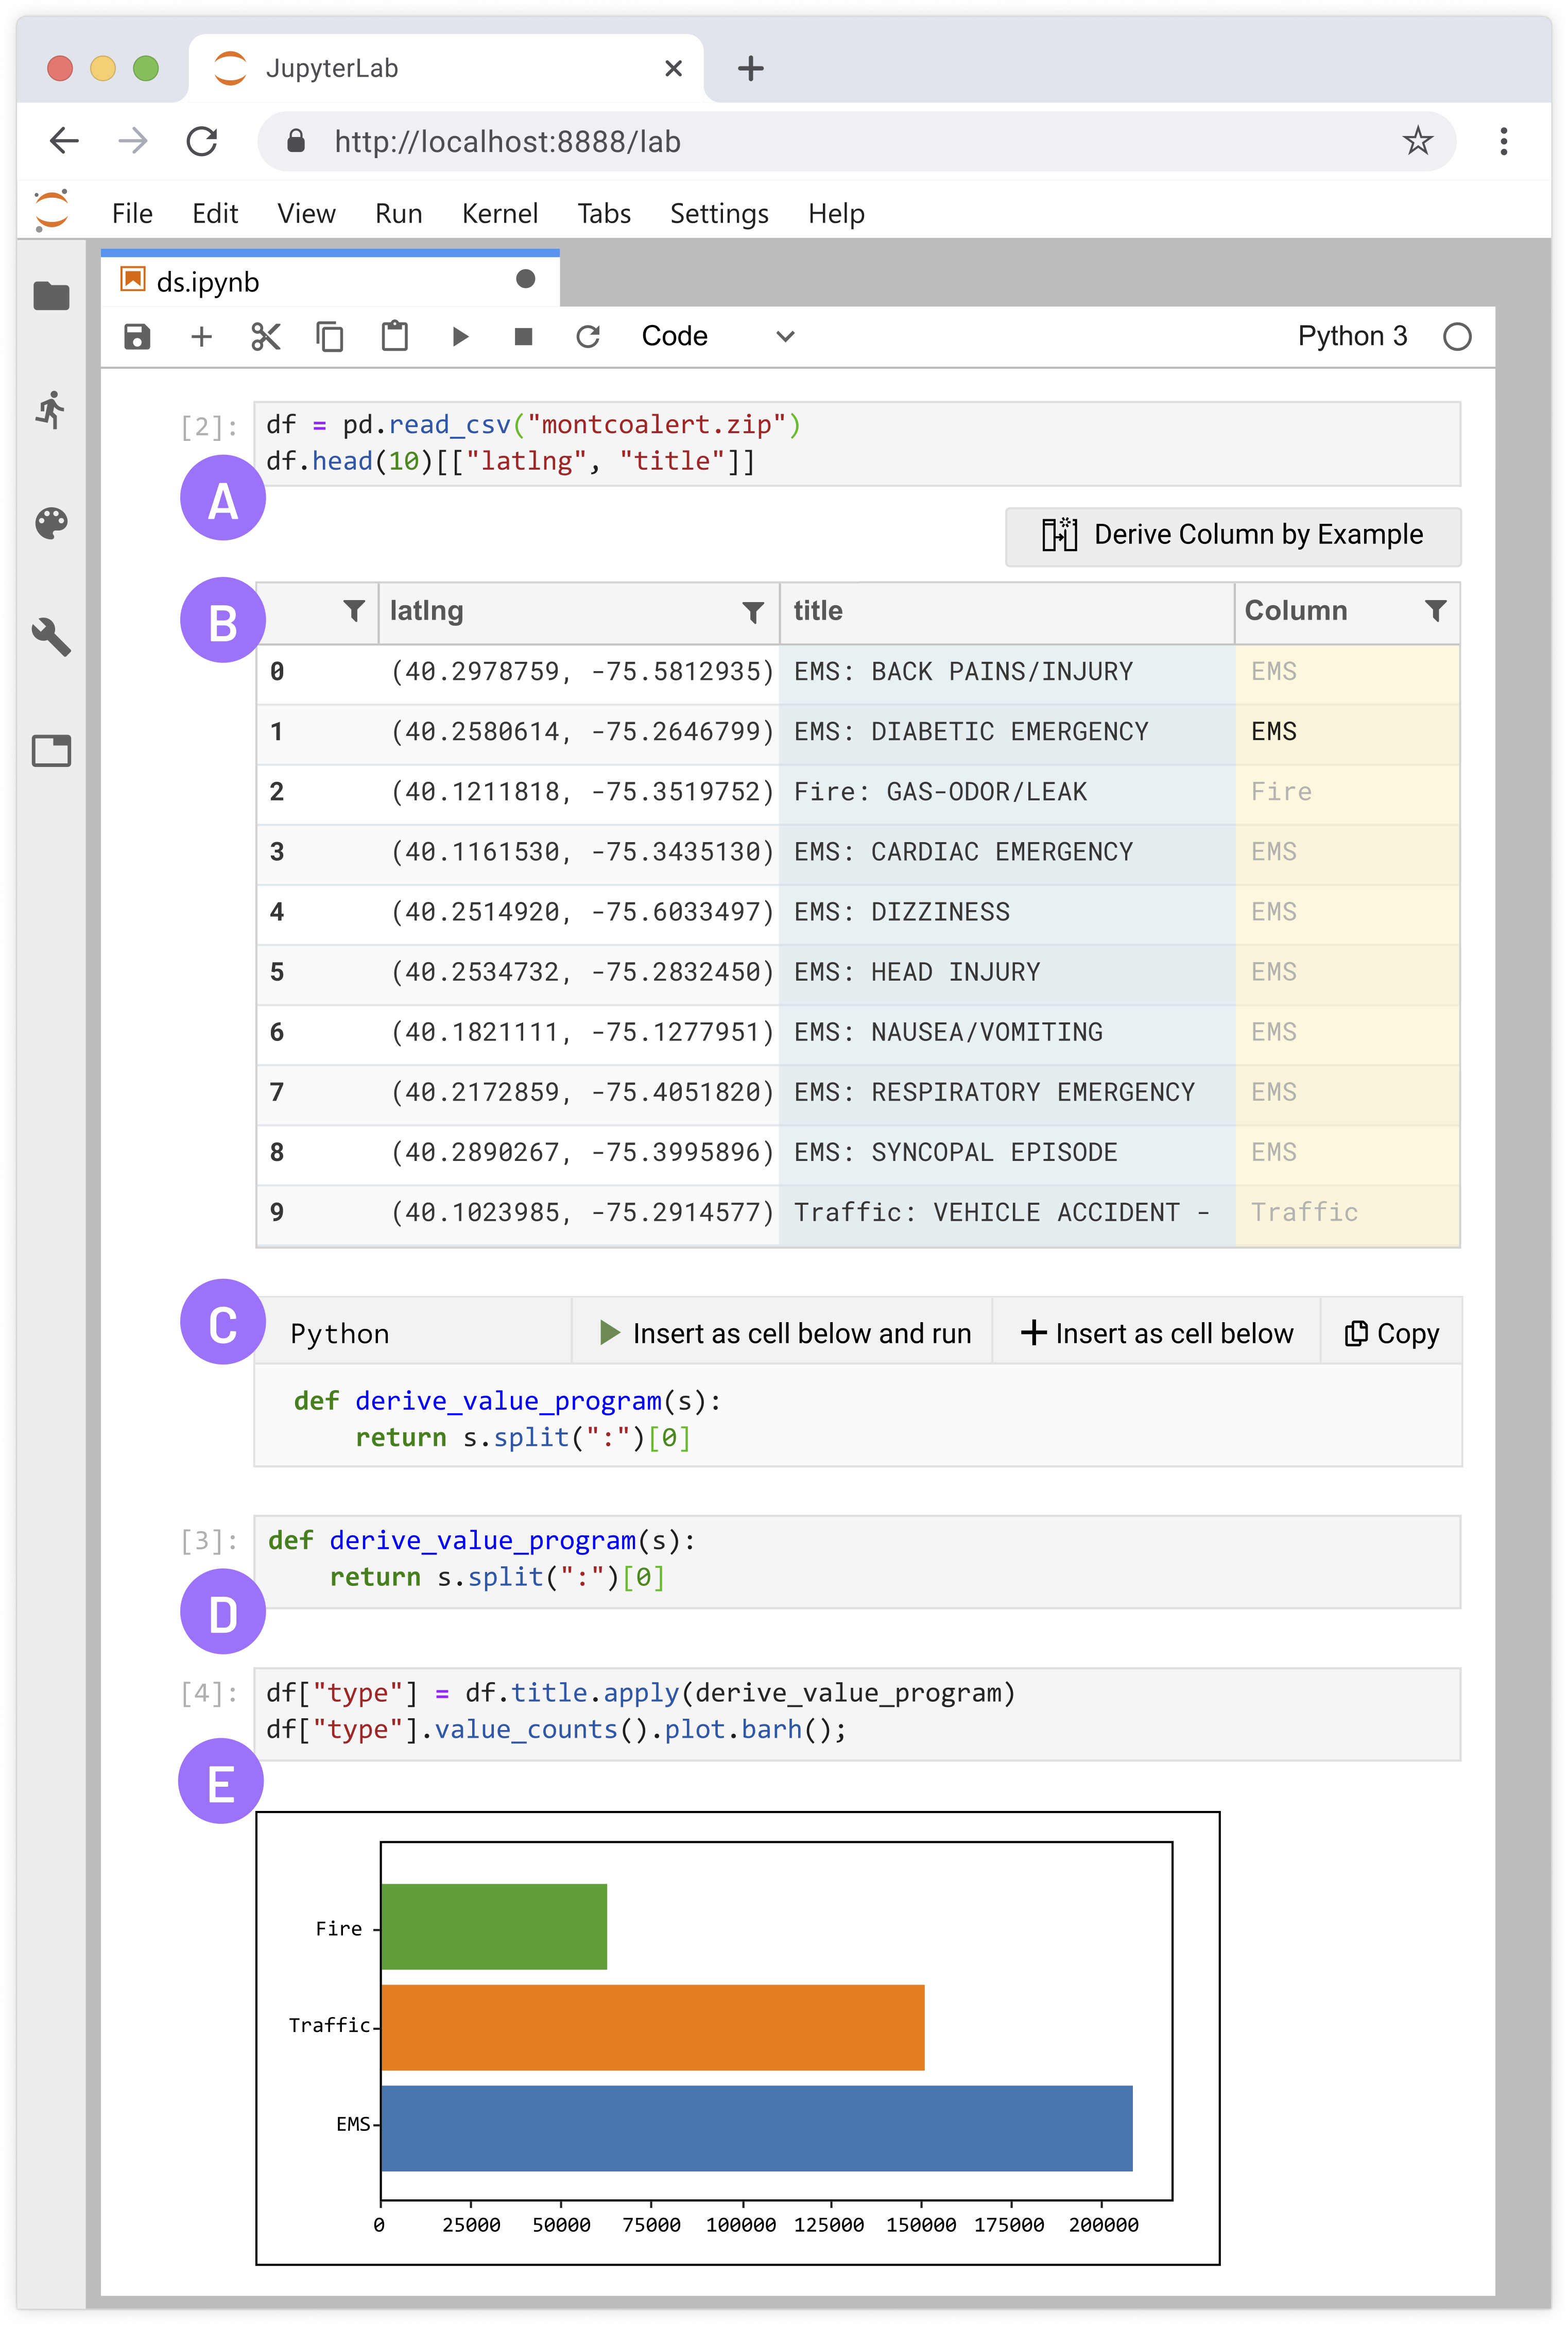Open the Run menu
This screenshot has width=1568, height=2326.
(398, 213)
